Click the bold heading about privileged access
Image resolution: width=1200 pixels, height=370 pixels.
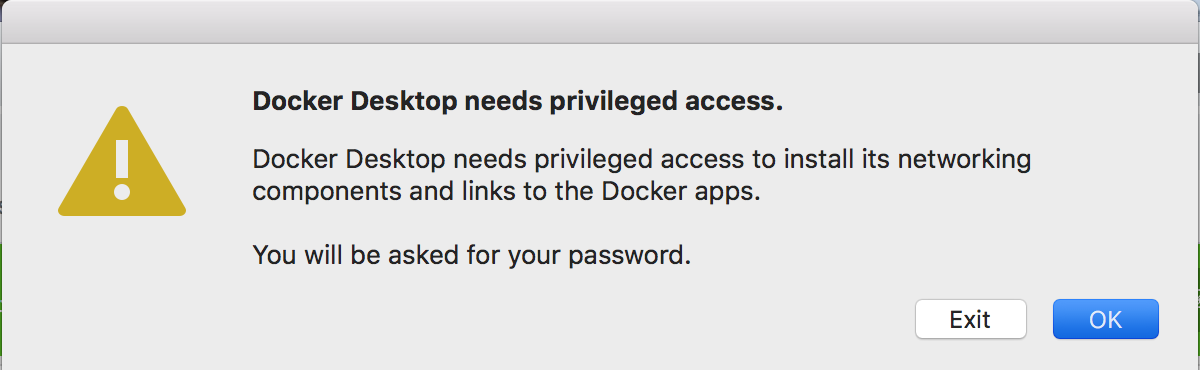517,102
